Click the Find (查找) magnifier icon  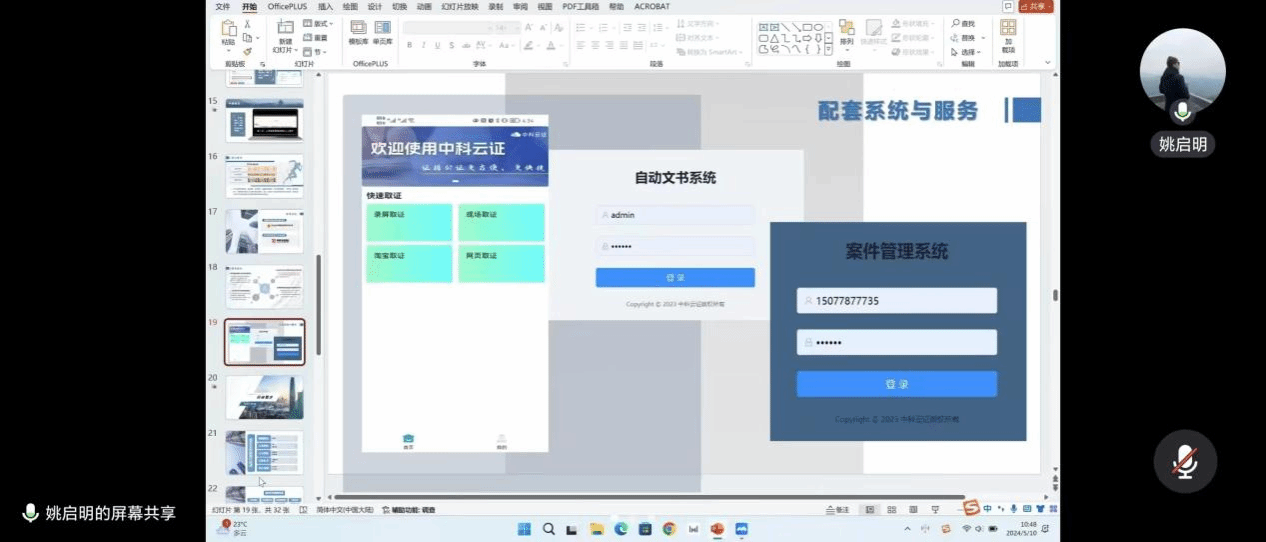tap(956, 24)
